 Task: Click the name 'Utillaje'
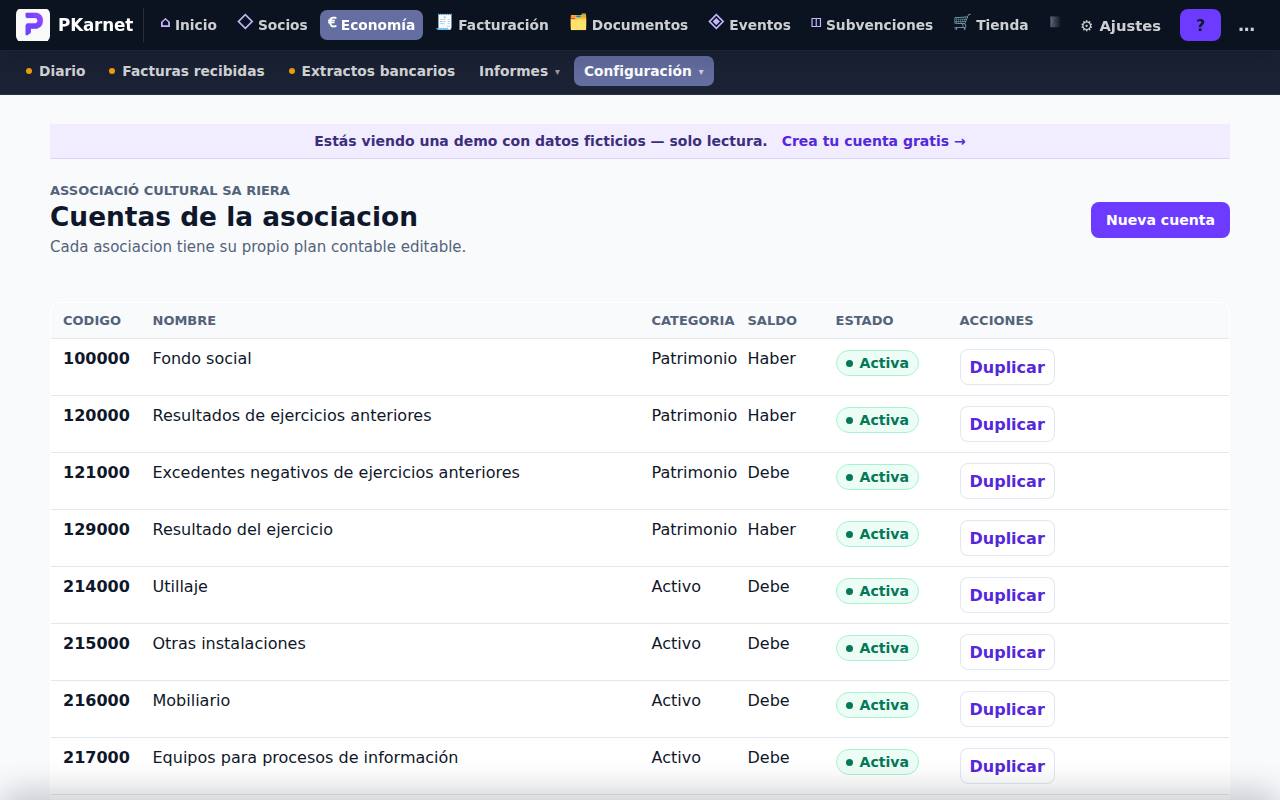point(180,586)
